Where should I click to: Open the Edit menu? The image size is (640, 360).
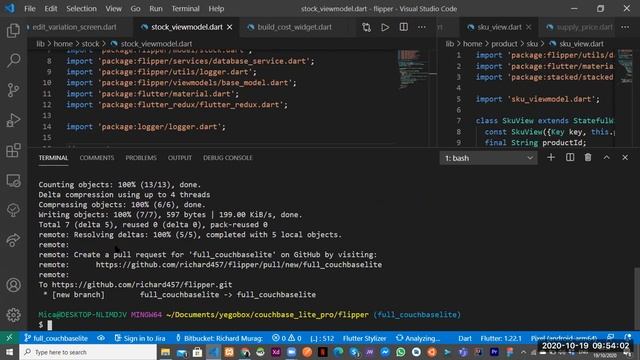click(51, 9)
